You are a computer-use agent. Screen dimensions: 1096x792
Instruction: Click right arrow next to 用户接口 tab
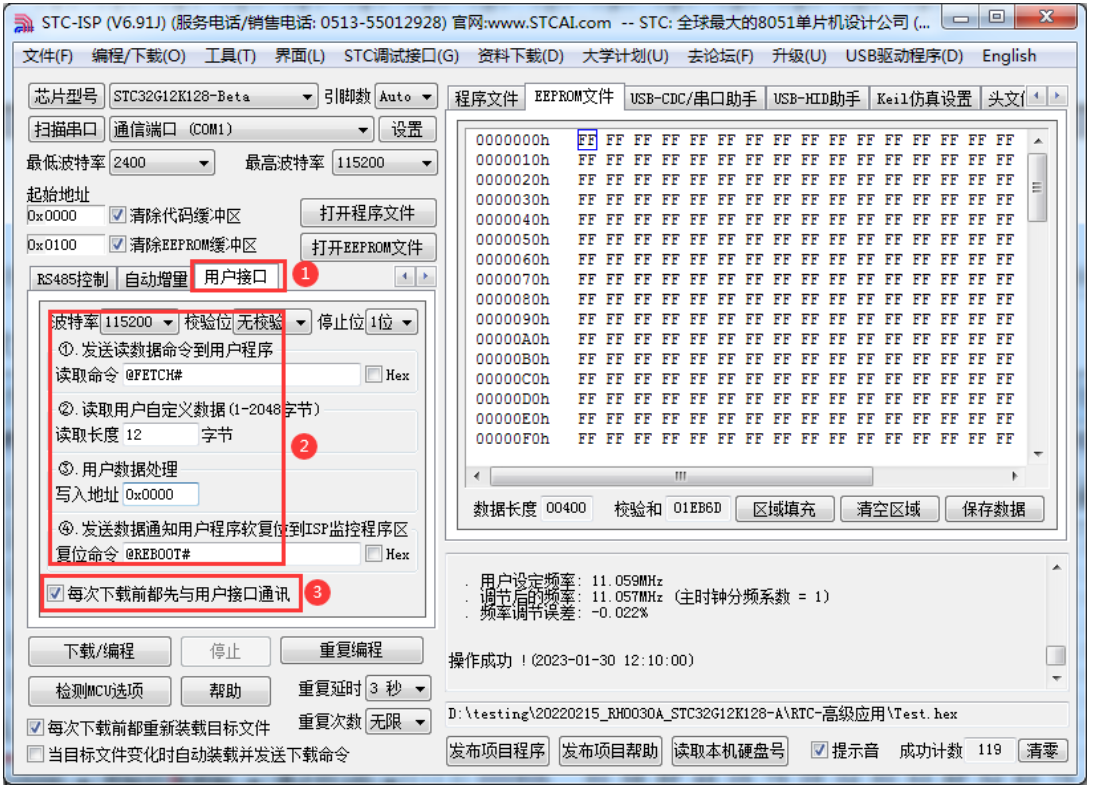[x=425, y=276]
